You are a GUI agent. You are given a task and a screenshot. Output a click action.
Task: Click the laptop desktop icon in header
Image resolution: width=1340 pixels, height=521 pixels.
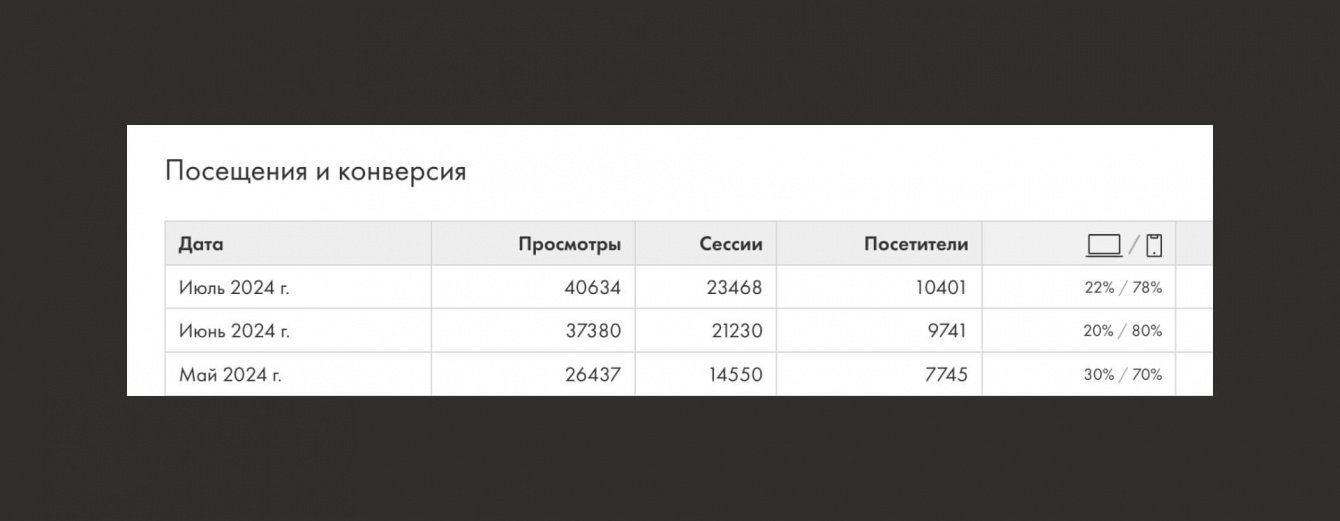[1104, 244]
